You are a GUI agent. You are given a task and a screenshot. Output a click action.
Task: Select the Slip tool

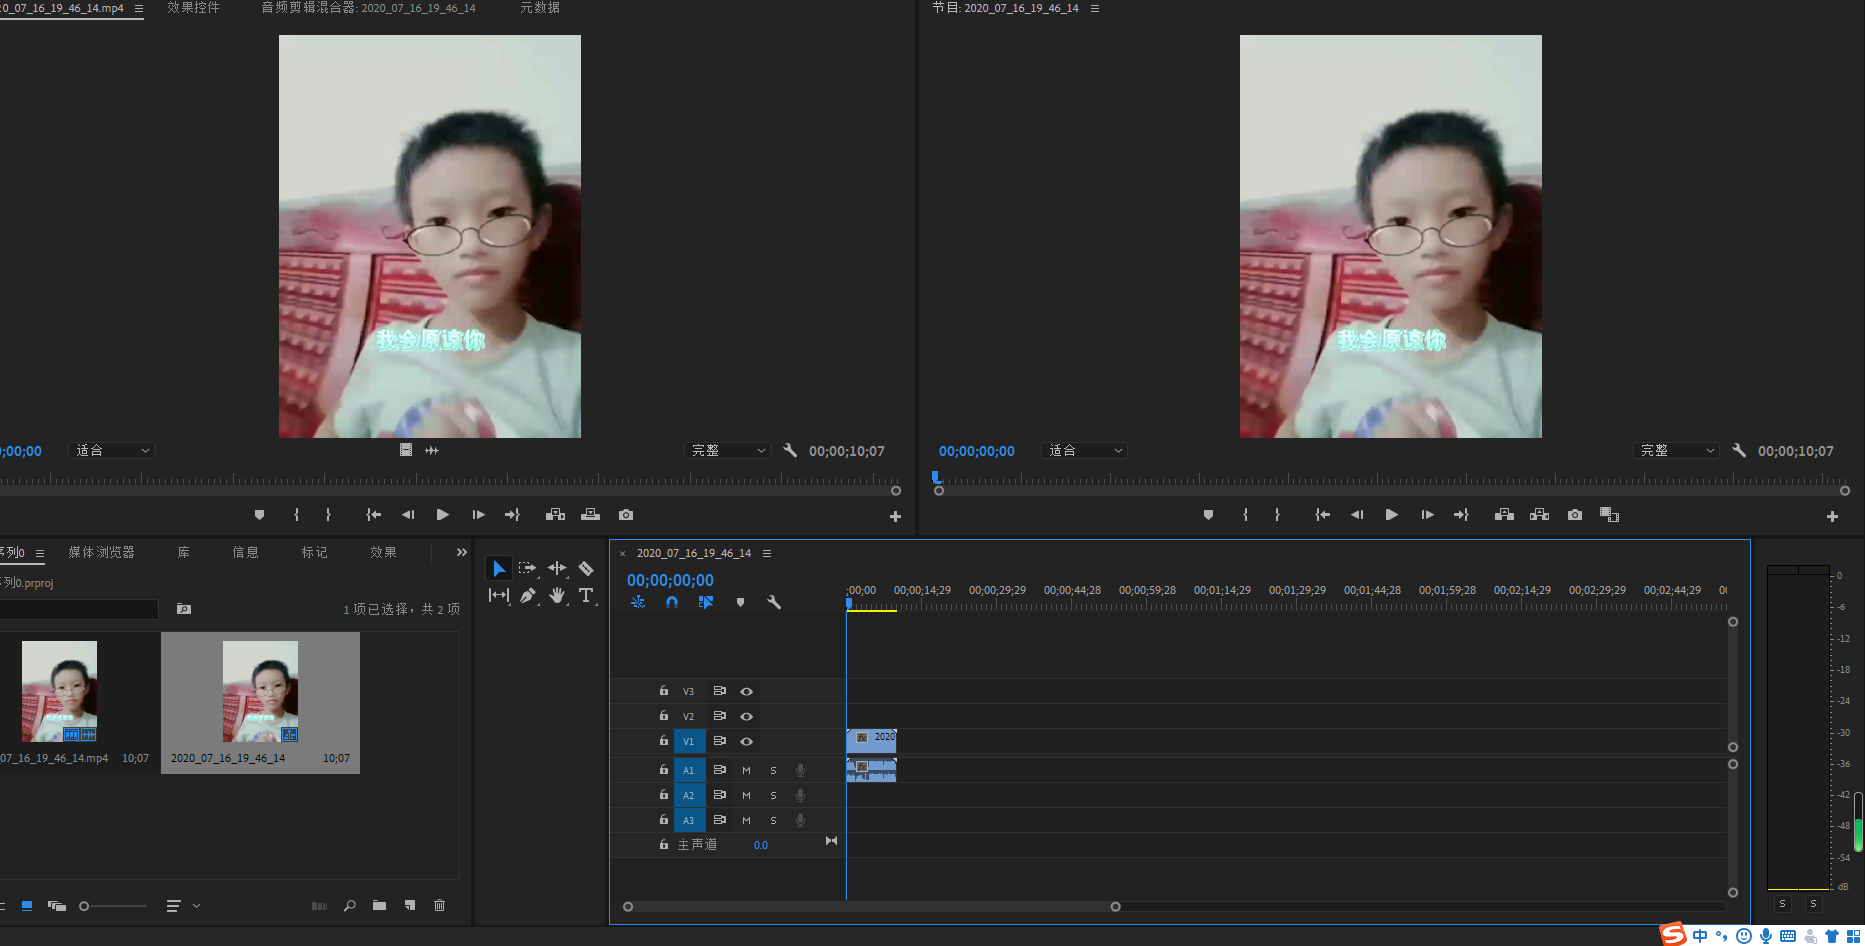click(x=498, y=595)
